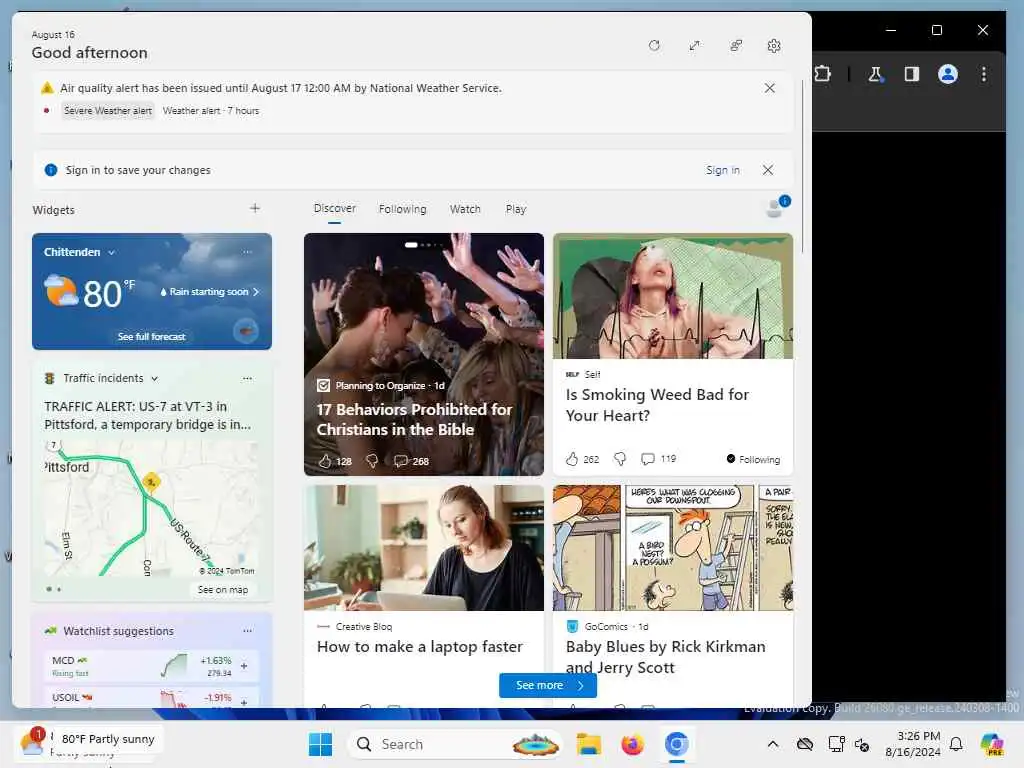The image size is (1024, 768).
Task: Show hidden system tray icons
Action: tap(773, 744)
